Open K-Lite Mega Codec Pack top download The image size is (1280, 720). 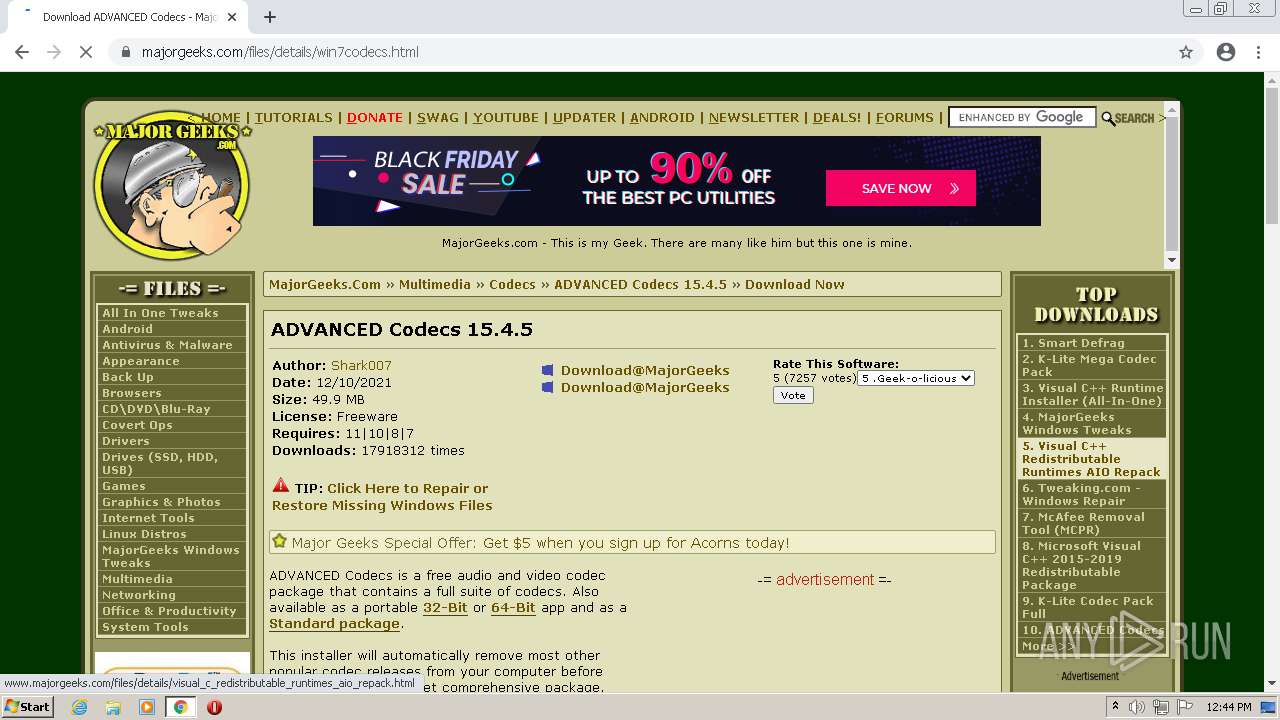click(x=1092, y=365)
